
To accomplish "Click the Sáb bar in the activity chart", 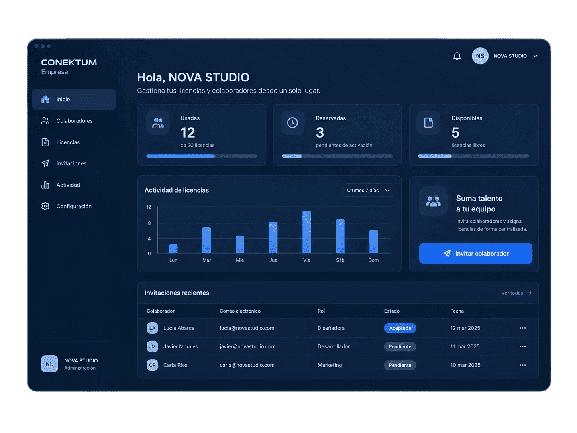I will pyautogui.click(x=340, y=236).
